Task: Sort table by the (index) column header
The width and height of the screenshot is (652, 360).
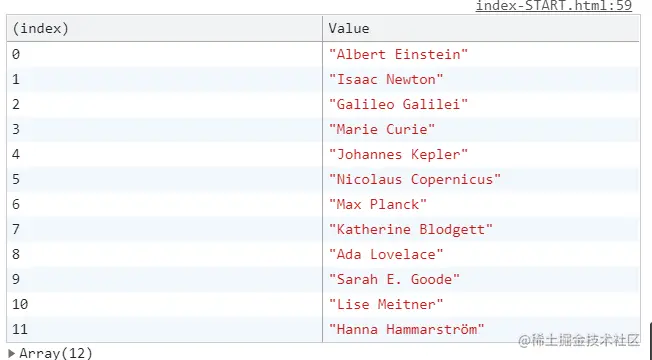Action: 165,28
